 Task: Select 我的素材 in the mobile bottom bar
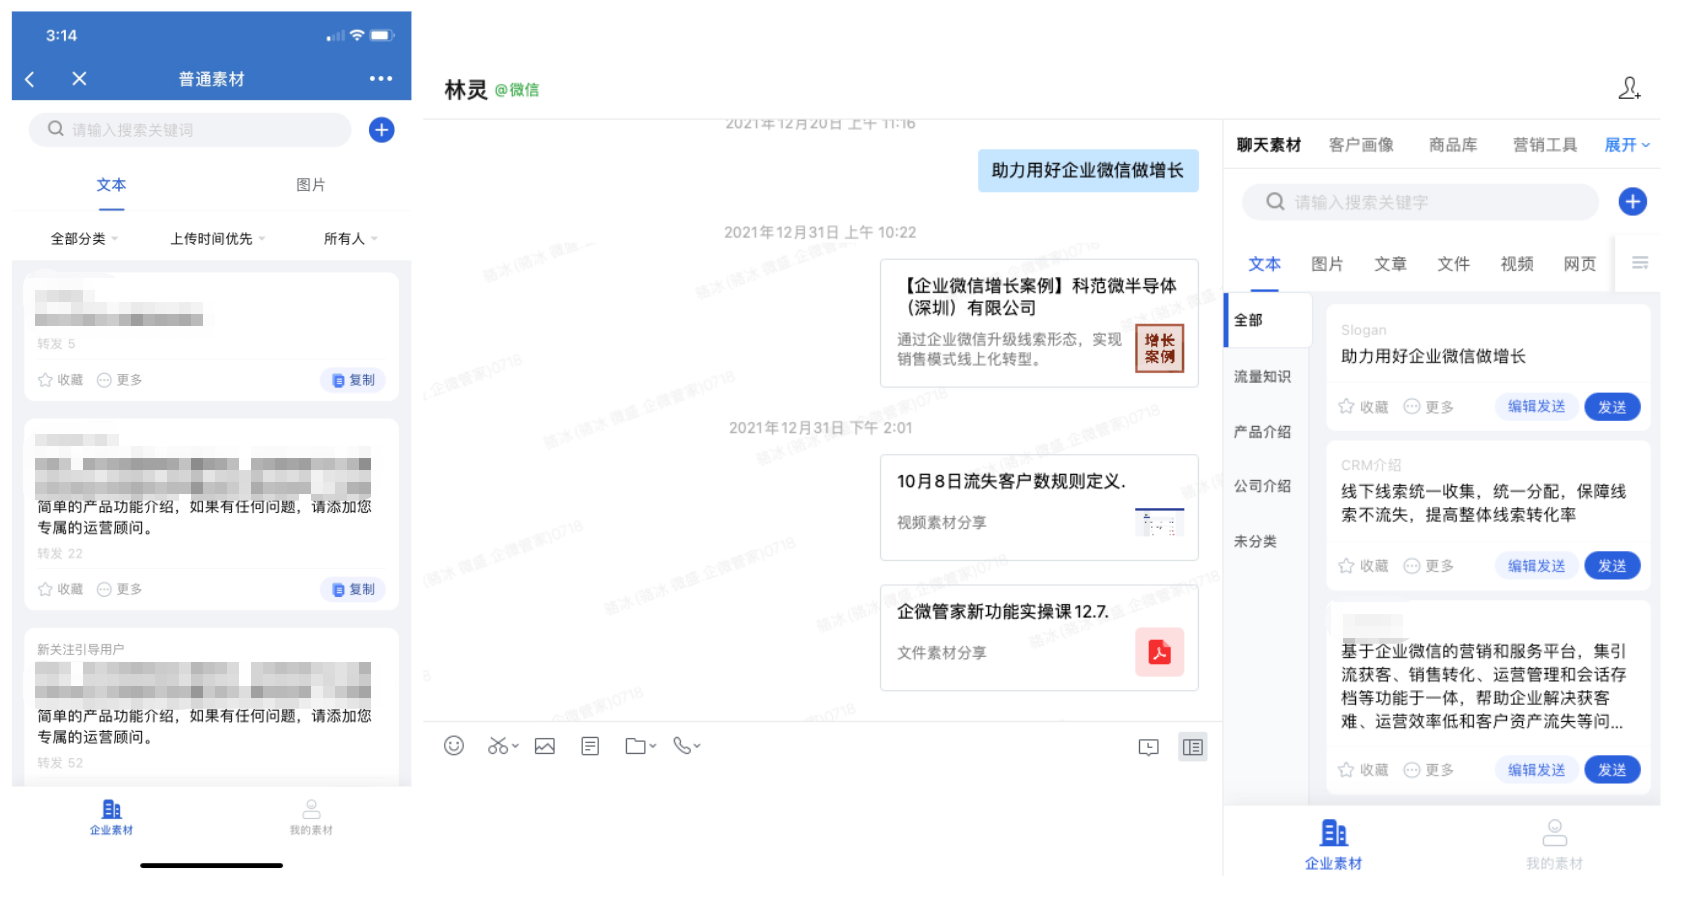(311, 817)
